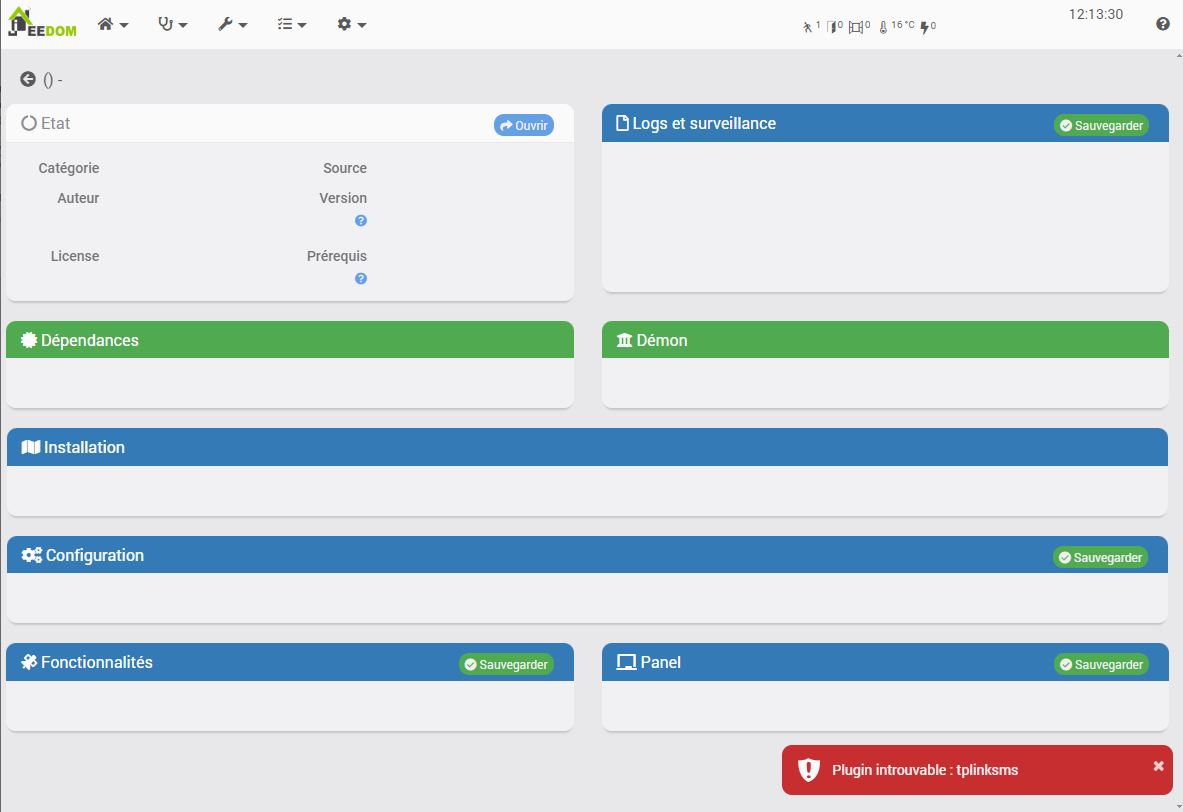Save Logs et surveillance with Sauvegarder

[1101, 125]
